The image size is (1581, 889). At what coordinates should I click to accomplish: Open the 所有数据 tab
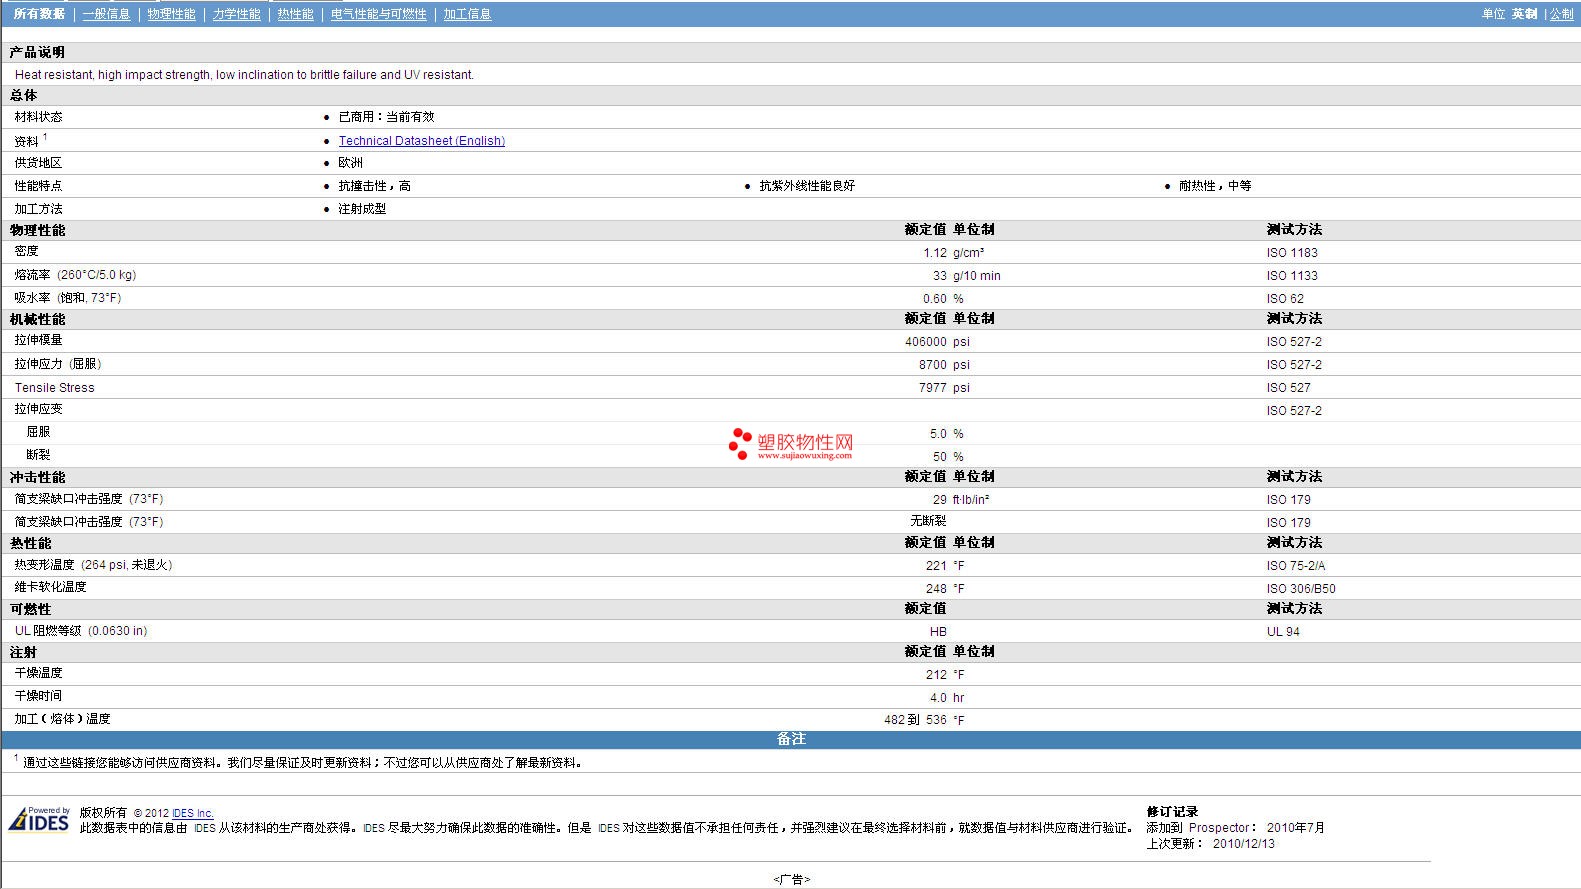tap(39, 14)
